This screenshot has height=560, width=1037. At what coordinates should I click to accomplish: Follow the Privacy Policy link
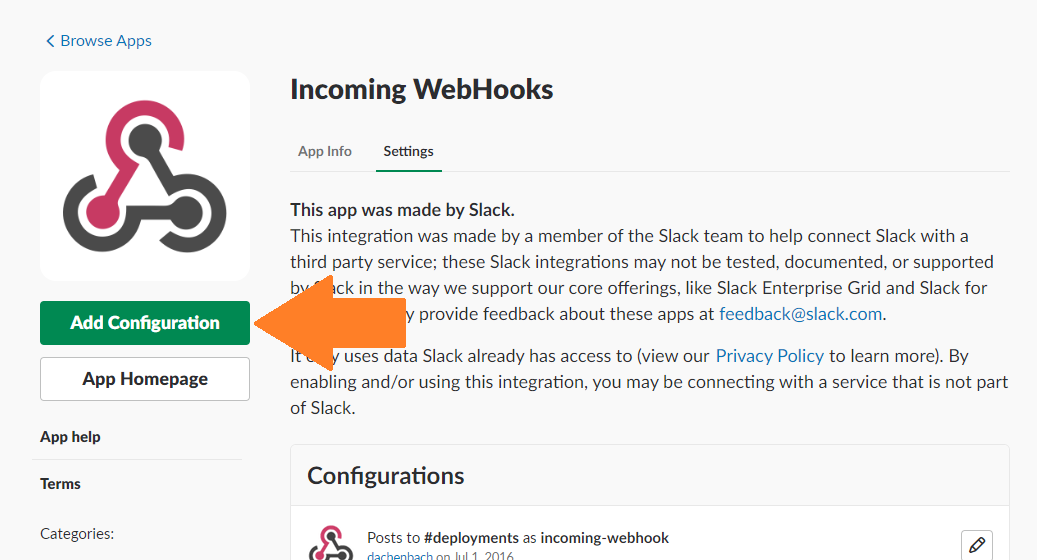769,355
